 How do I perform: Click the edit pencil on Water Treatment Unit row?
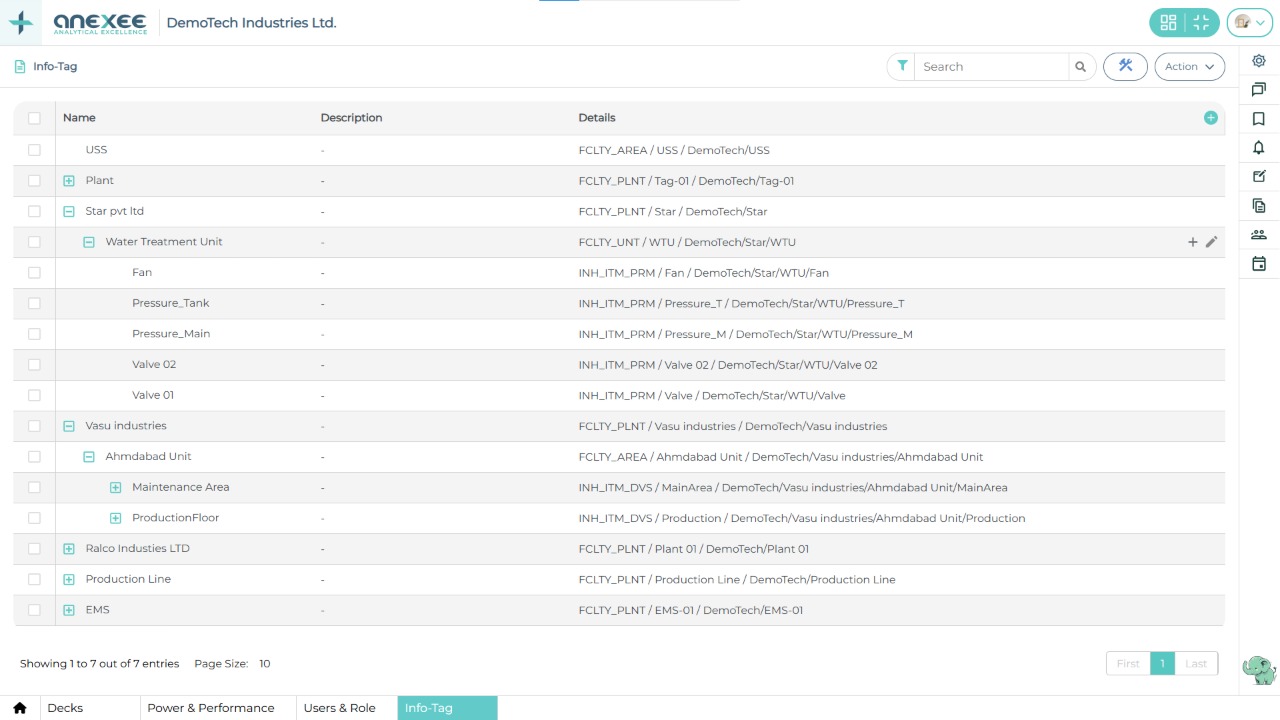(1211, 241)
